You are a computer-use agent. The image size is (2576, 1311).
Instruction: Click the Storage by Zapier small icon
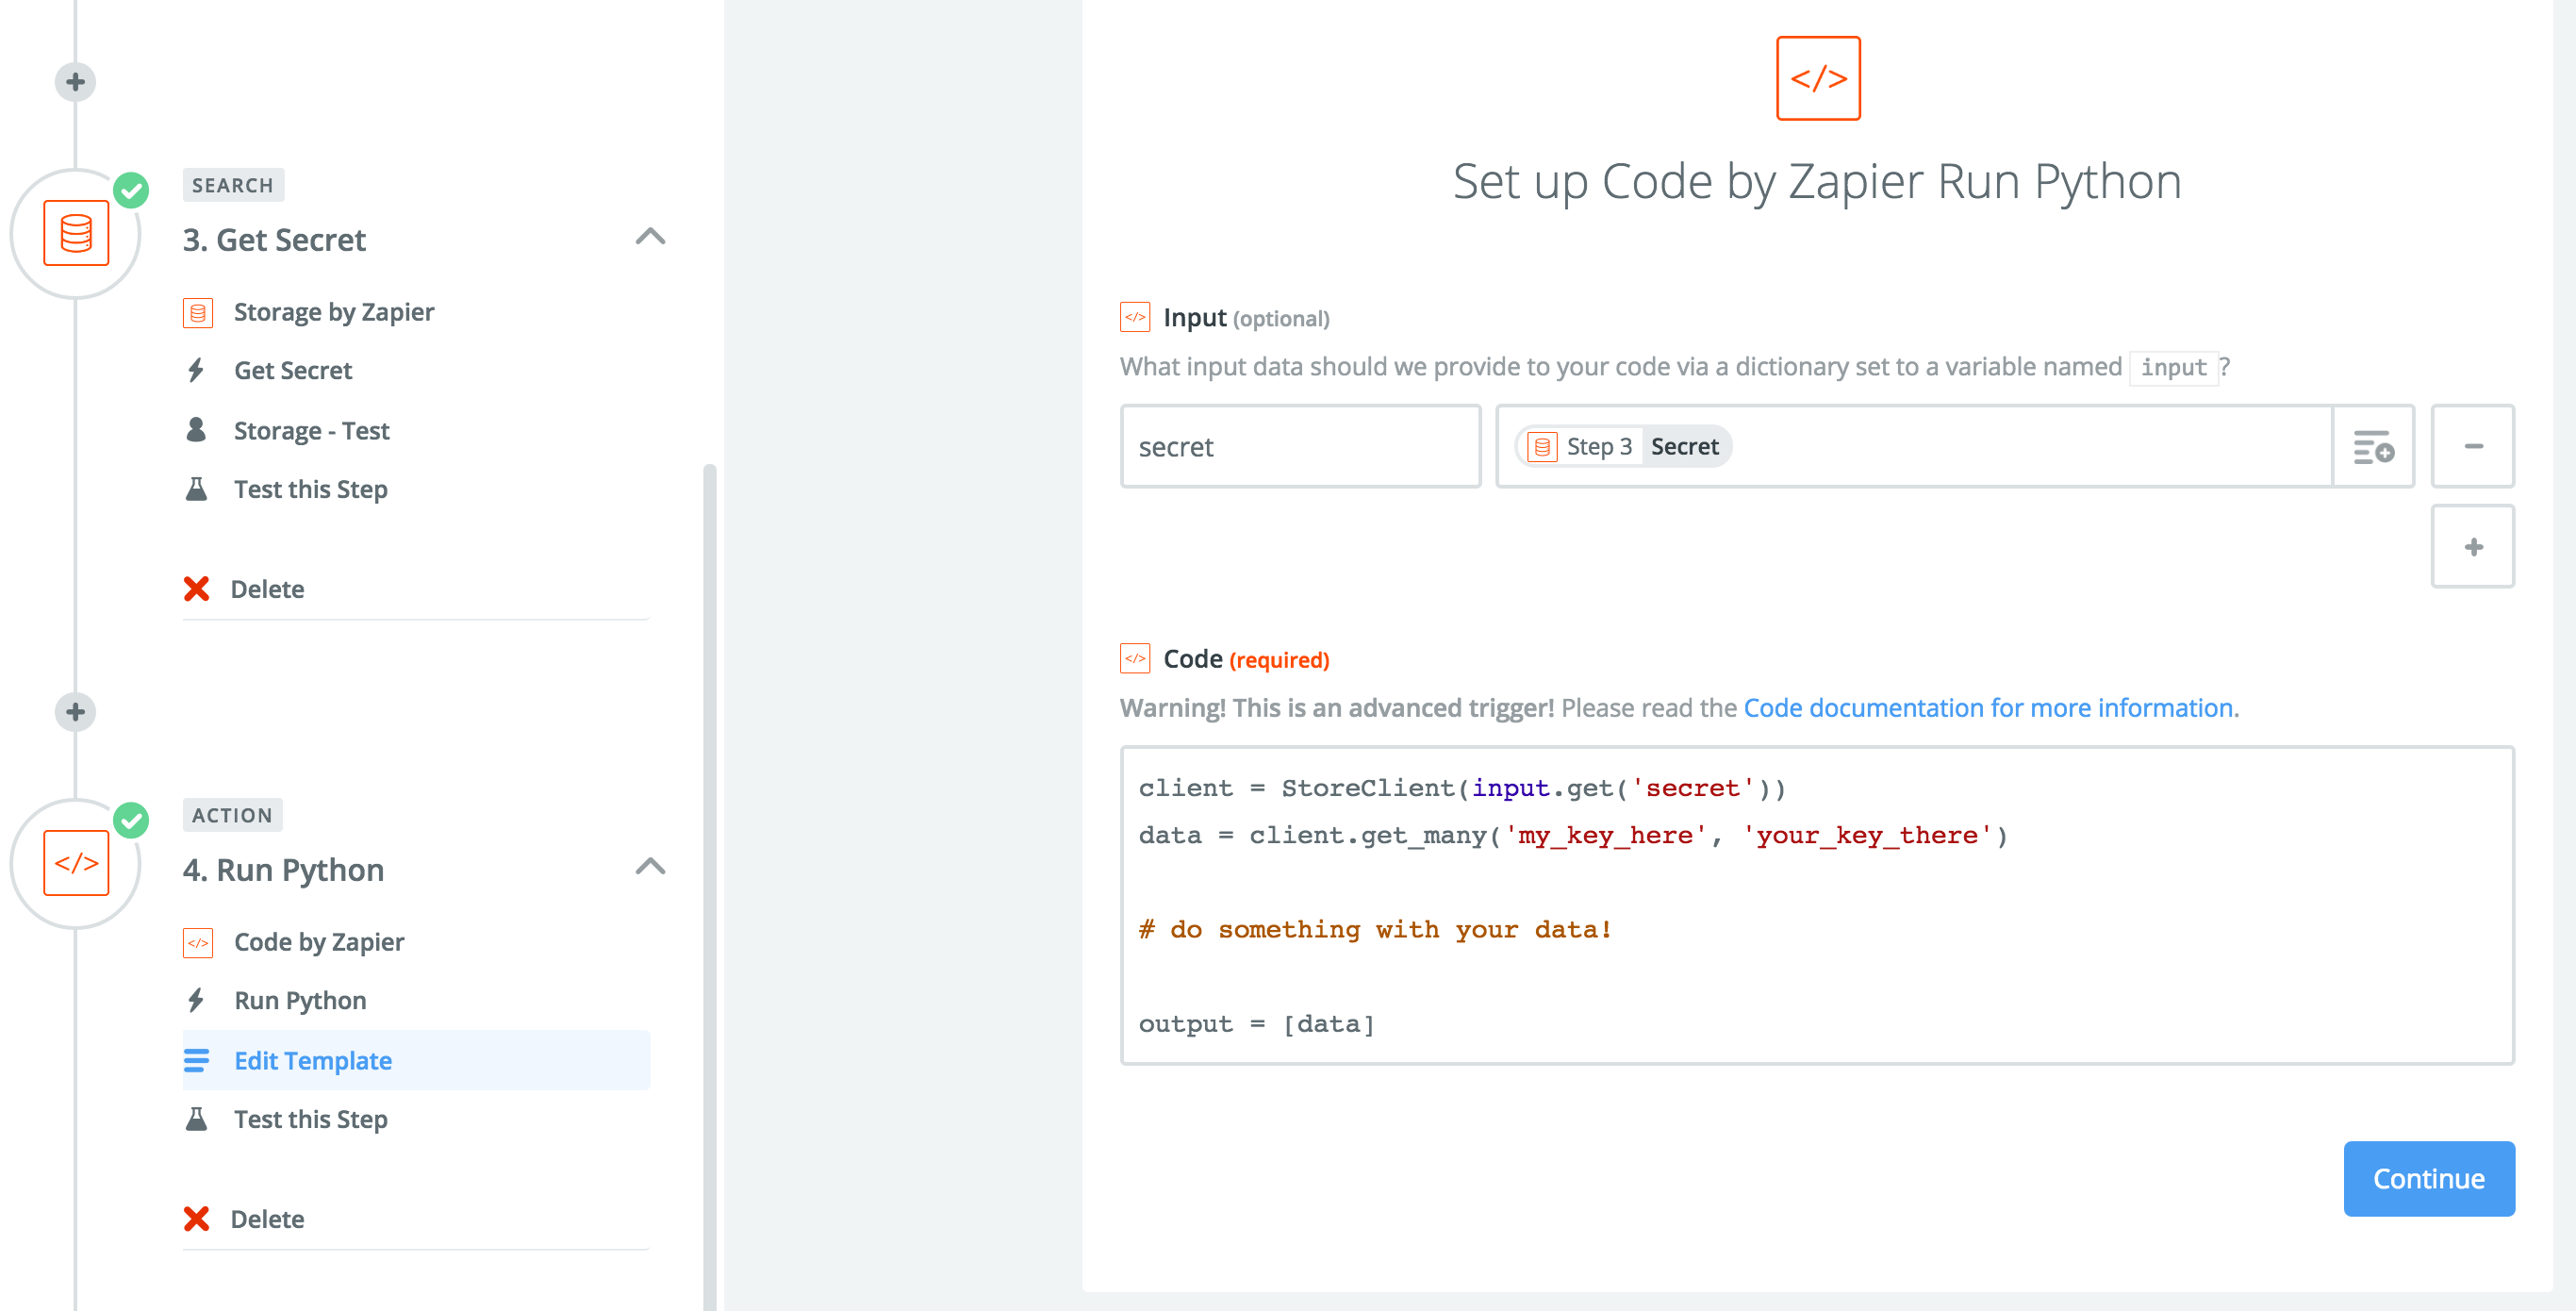pos(198,313)
